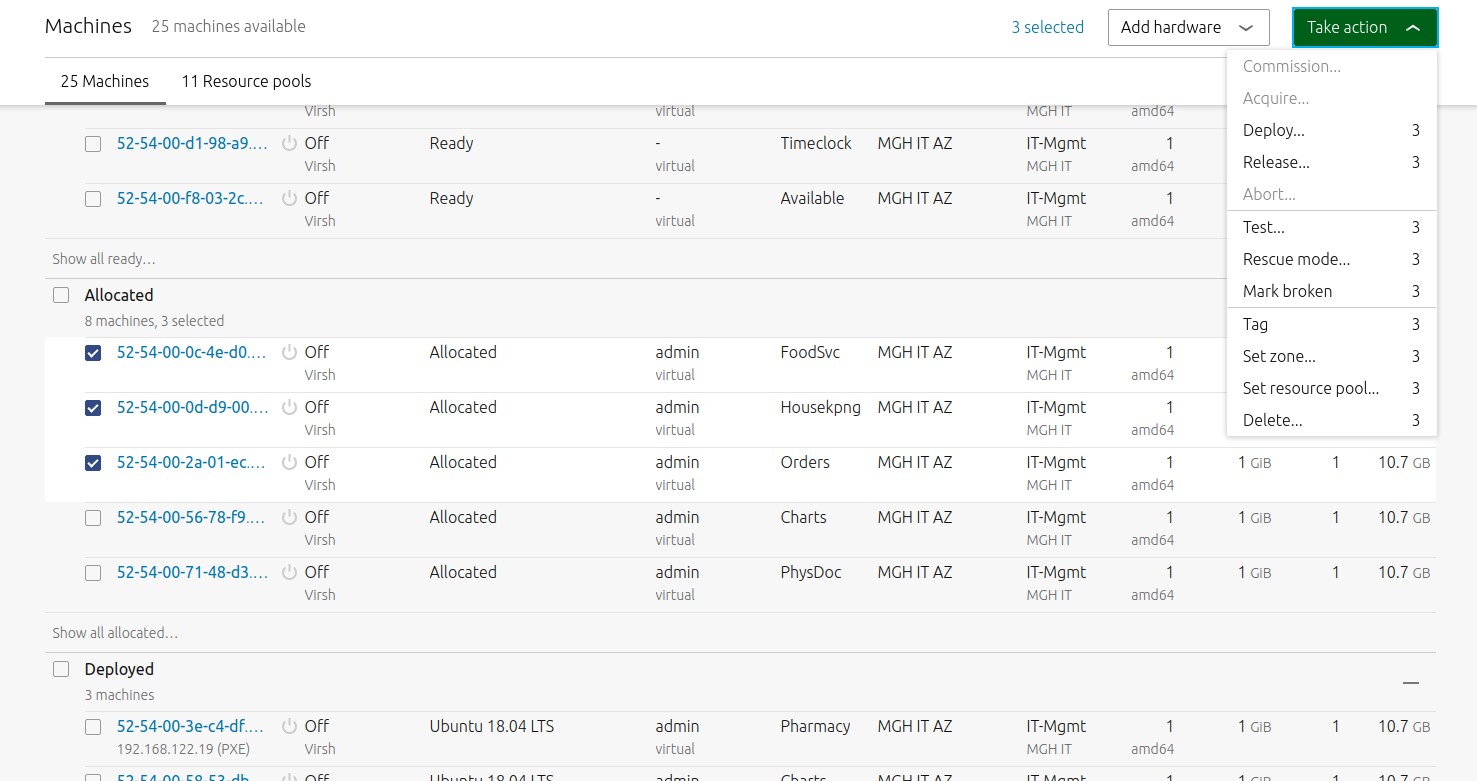
Task: Collapse the Deployed machines group
Action: click(x=1410, y=682)
